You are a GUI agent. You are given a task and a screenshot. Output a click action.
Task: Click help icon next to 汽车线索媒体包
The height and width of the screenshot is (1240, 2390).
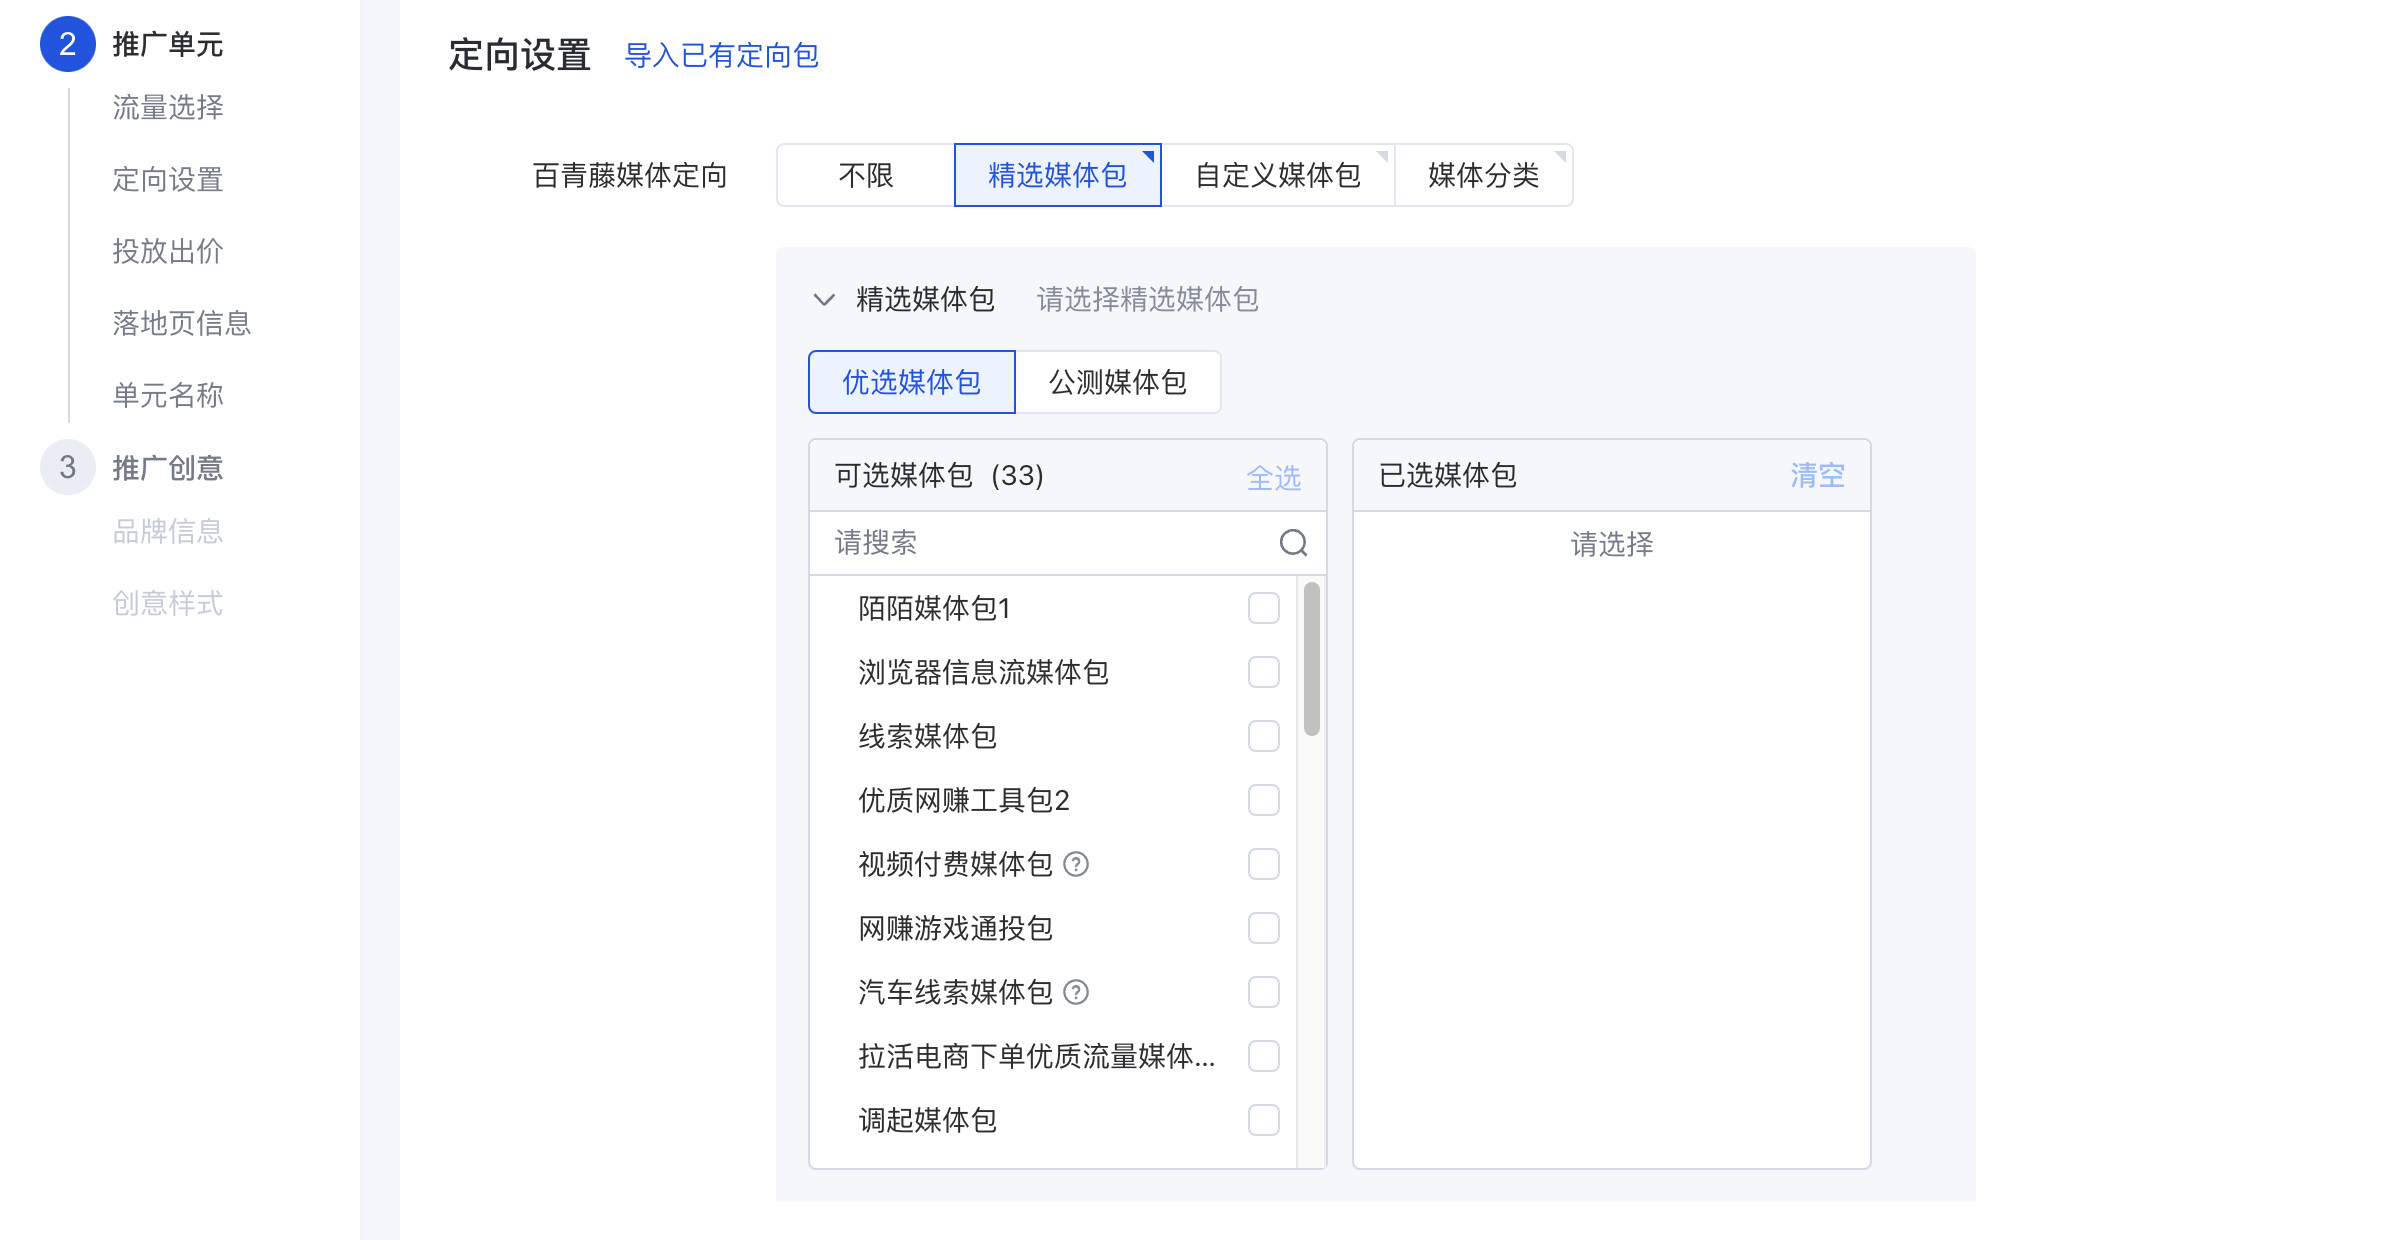tap(1076, 992)
